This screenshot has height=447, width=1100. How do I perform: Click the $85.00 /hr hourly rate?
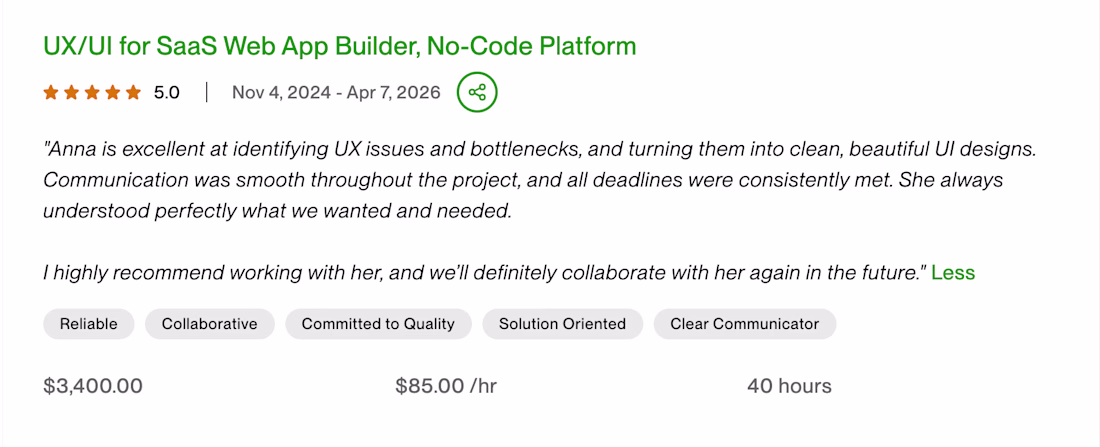point(446,386)
